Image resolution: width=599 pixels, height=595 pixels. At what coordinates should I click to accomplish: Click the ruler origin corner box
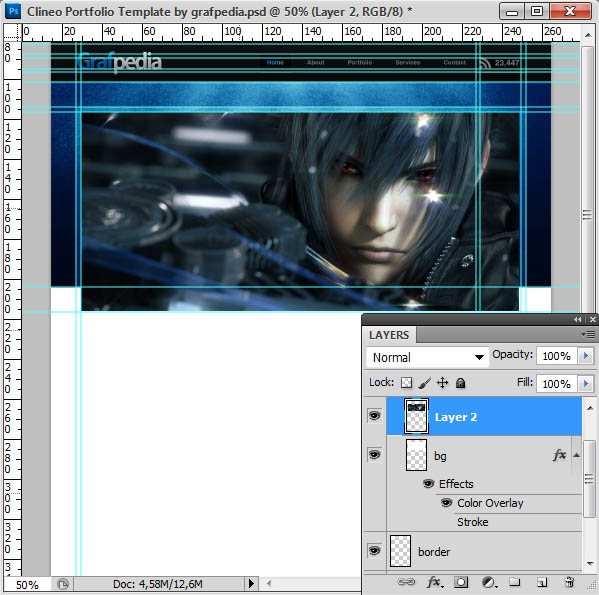coord(13,31)
